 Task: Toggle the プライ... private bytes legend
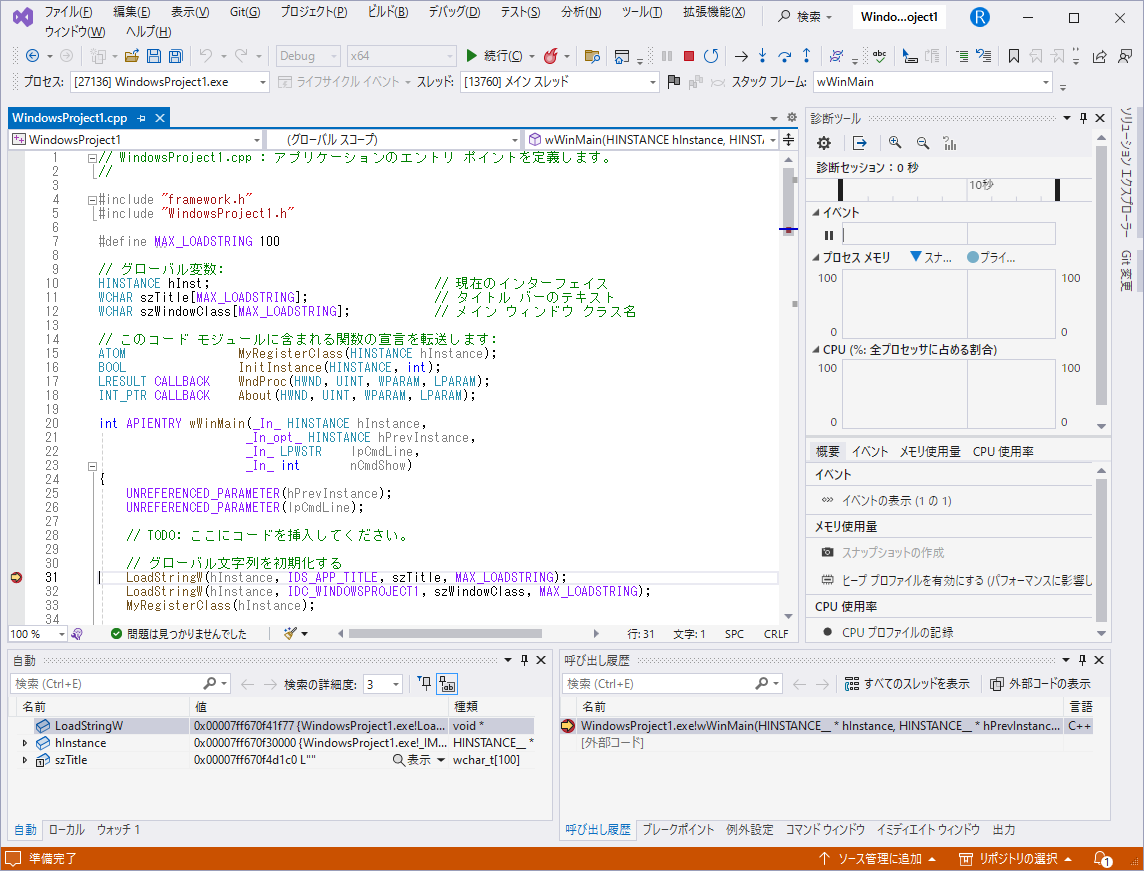[x=991, y=258]
